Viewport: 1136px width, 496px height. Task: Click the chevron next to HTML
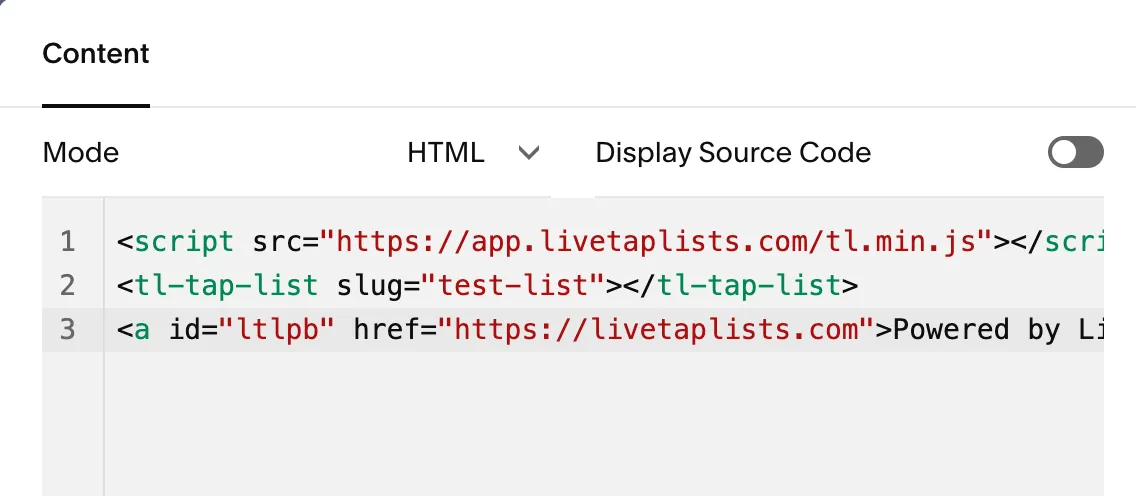pos(529,153)
